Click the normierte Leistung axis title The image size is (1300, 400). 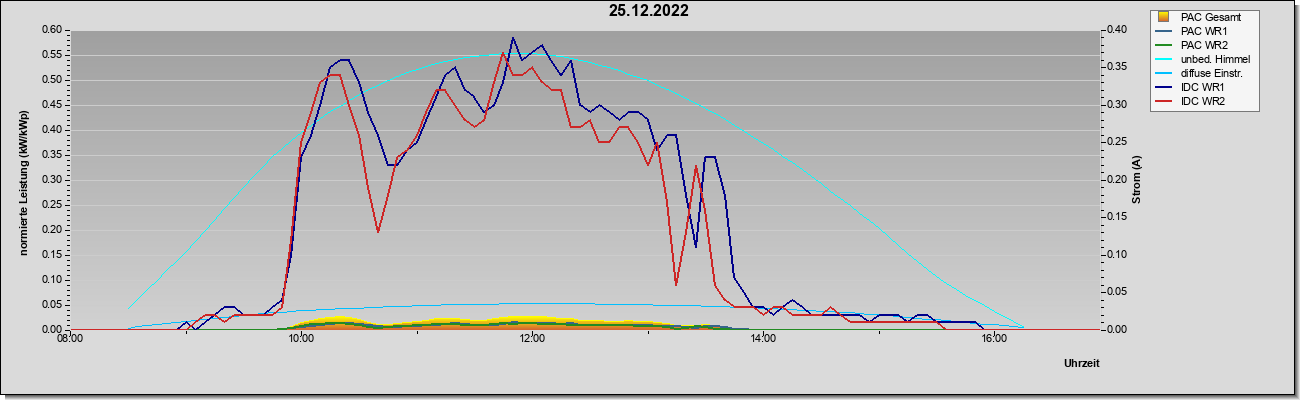(x=23, y=179)
